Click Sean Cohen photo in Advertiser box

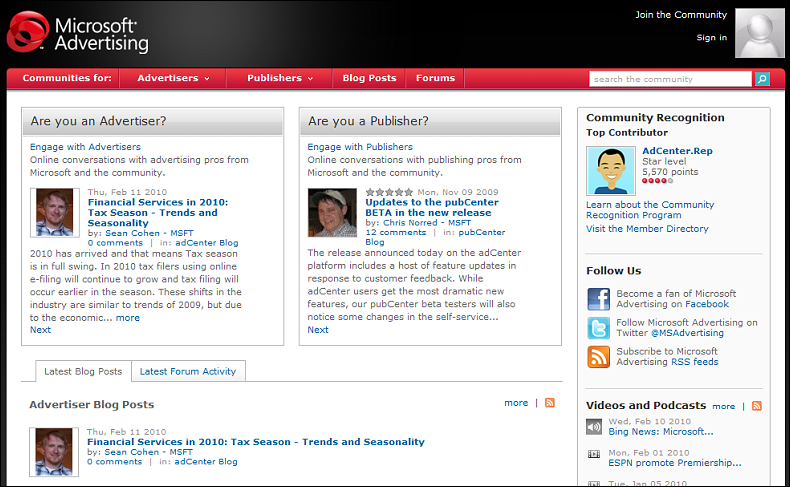coord(55,213)
